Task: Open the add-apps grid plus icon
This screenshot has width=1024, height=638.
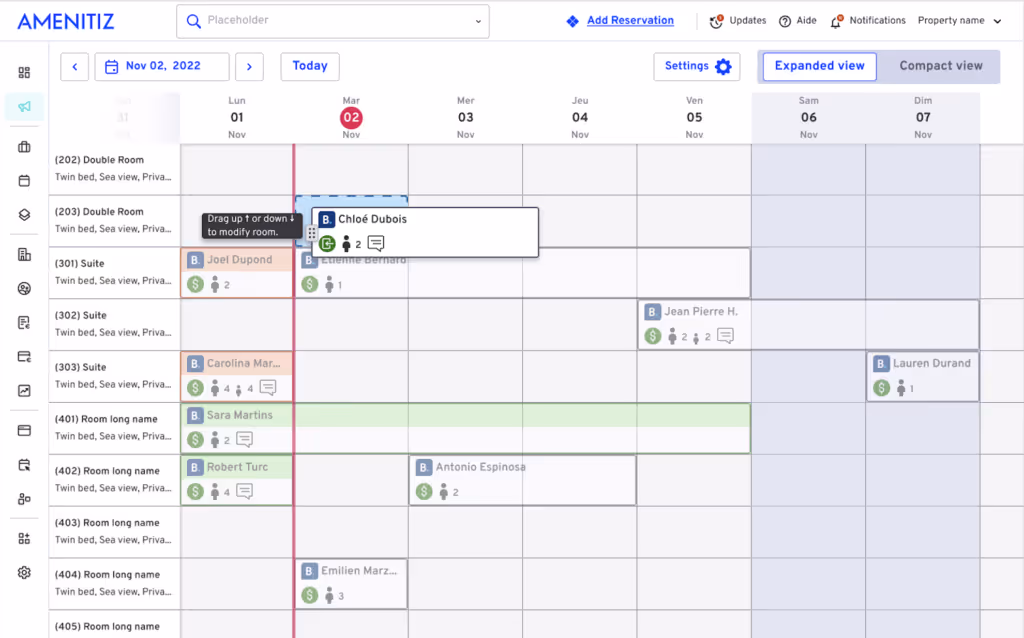Action: [x=24, y=539]
